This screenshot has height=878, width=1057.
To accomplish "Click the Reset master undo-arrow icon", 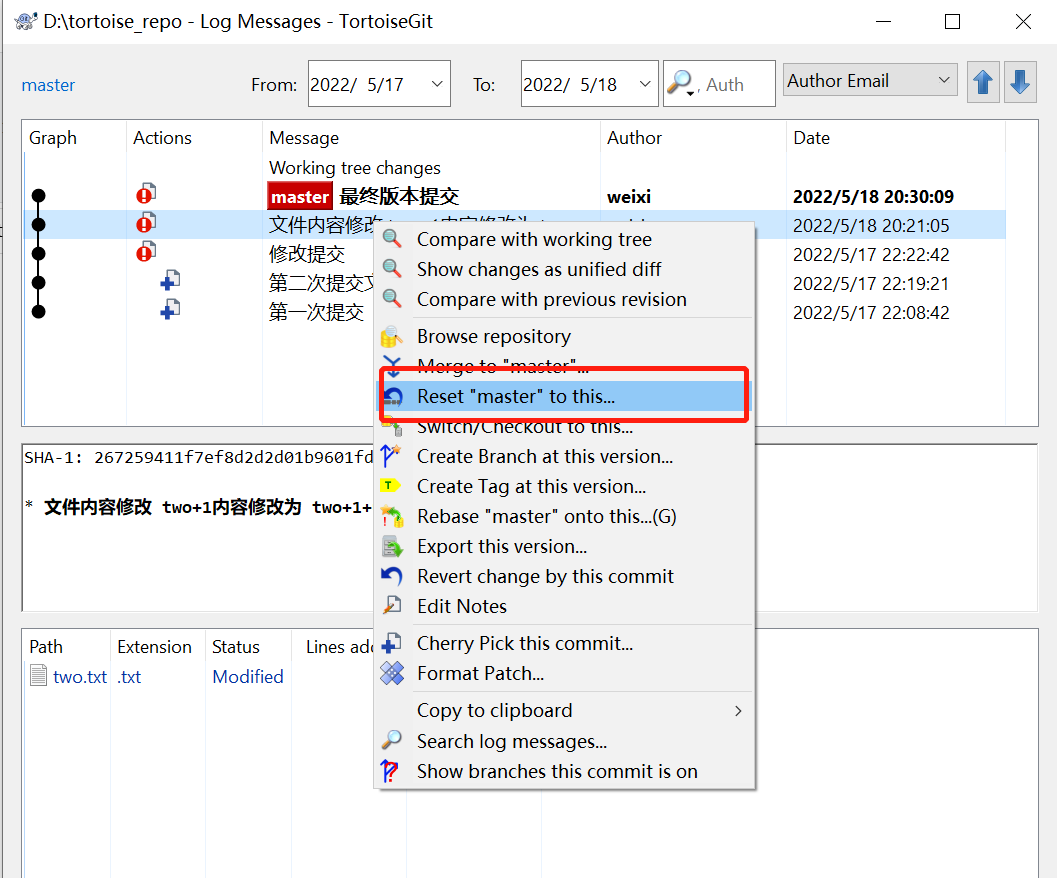I will click(x=392, y=397).
